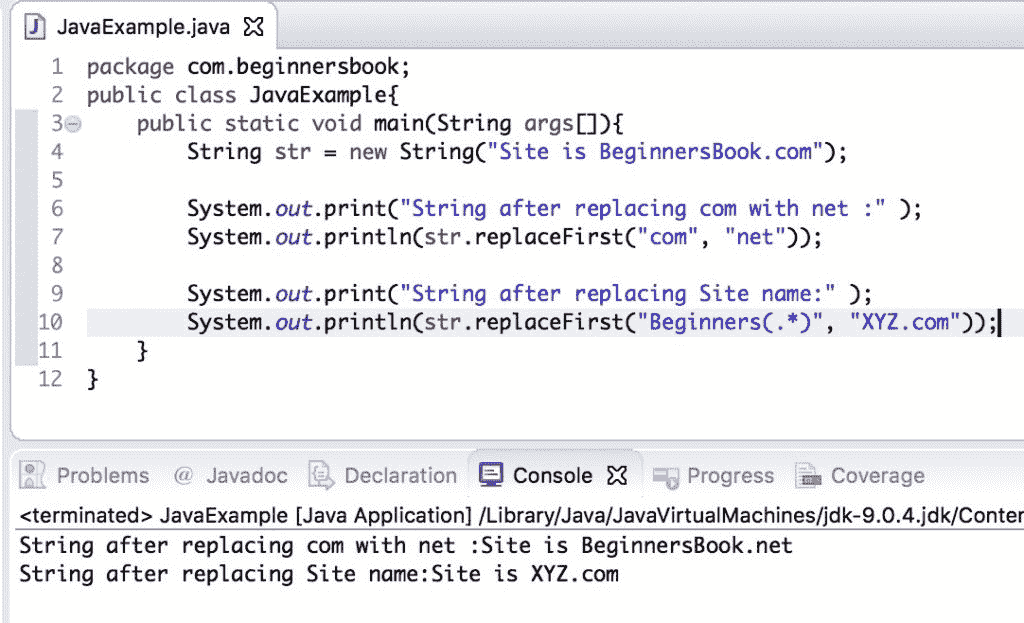
Task: Click console output line ending in XYZ.com
Action: (x=319, y=574)
